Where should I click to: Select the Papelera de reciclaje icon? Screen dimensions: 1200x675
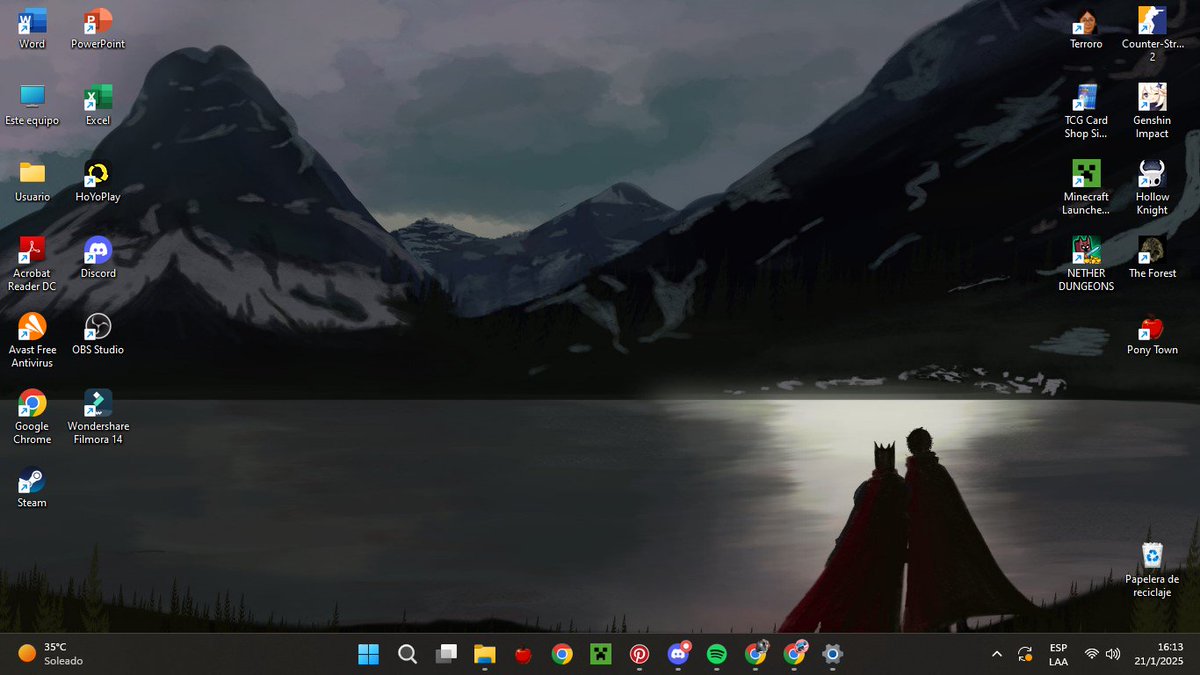[x=1152, y=569]
